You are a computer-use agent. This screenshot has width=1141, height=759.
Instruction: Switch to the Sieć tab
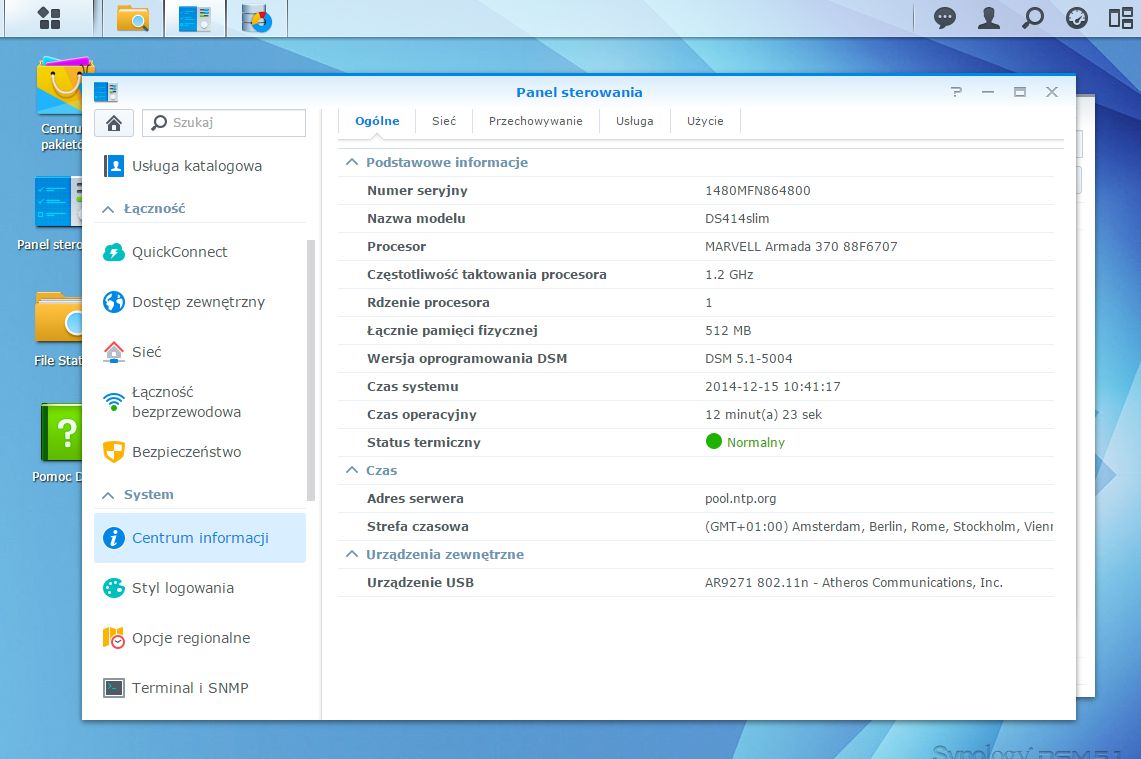point(444,122)
